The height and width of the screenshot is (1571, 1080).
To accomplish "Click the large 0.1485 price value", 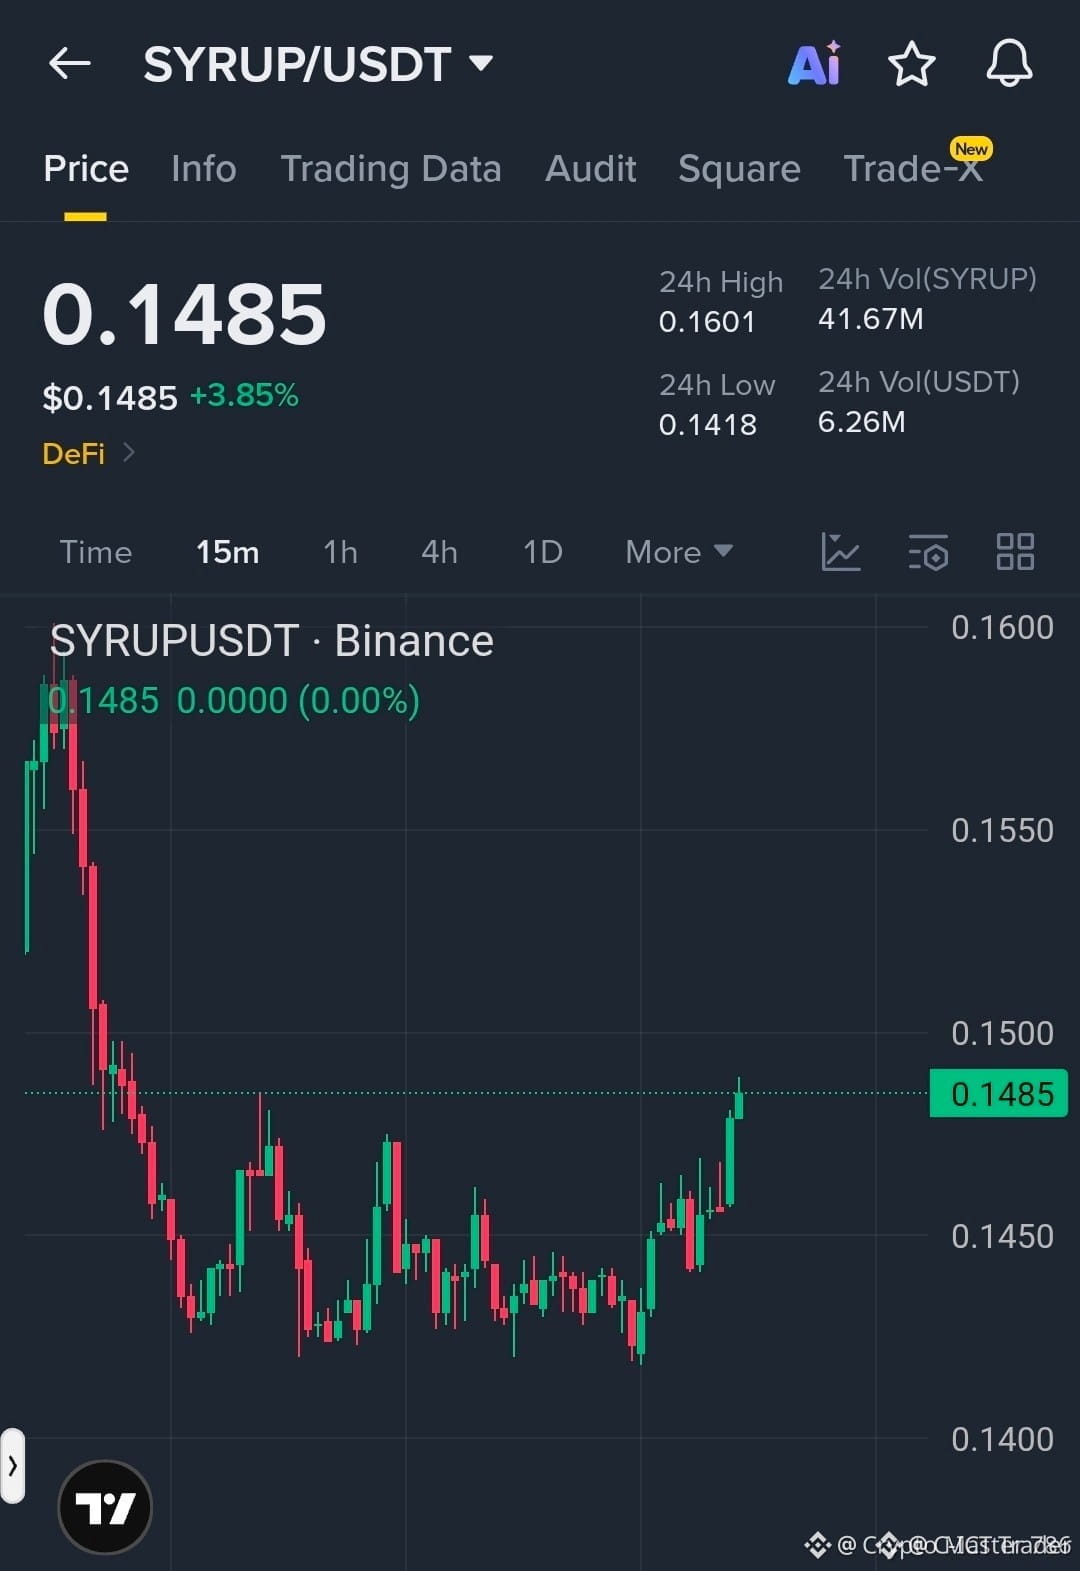I will pyautogui.click(x=185, y=314).
